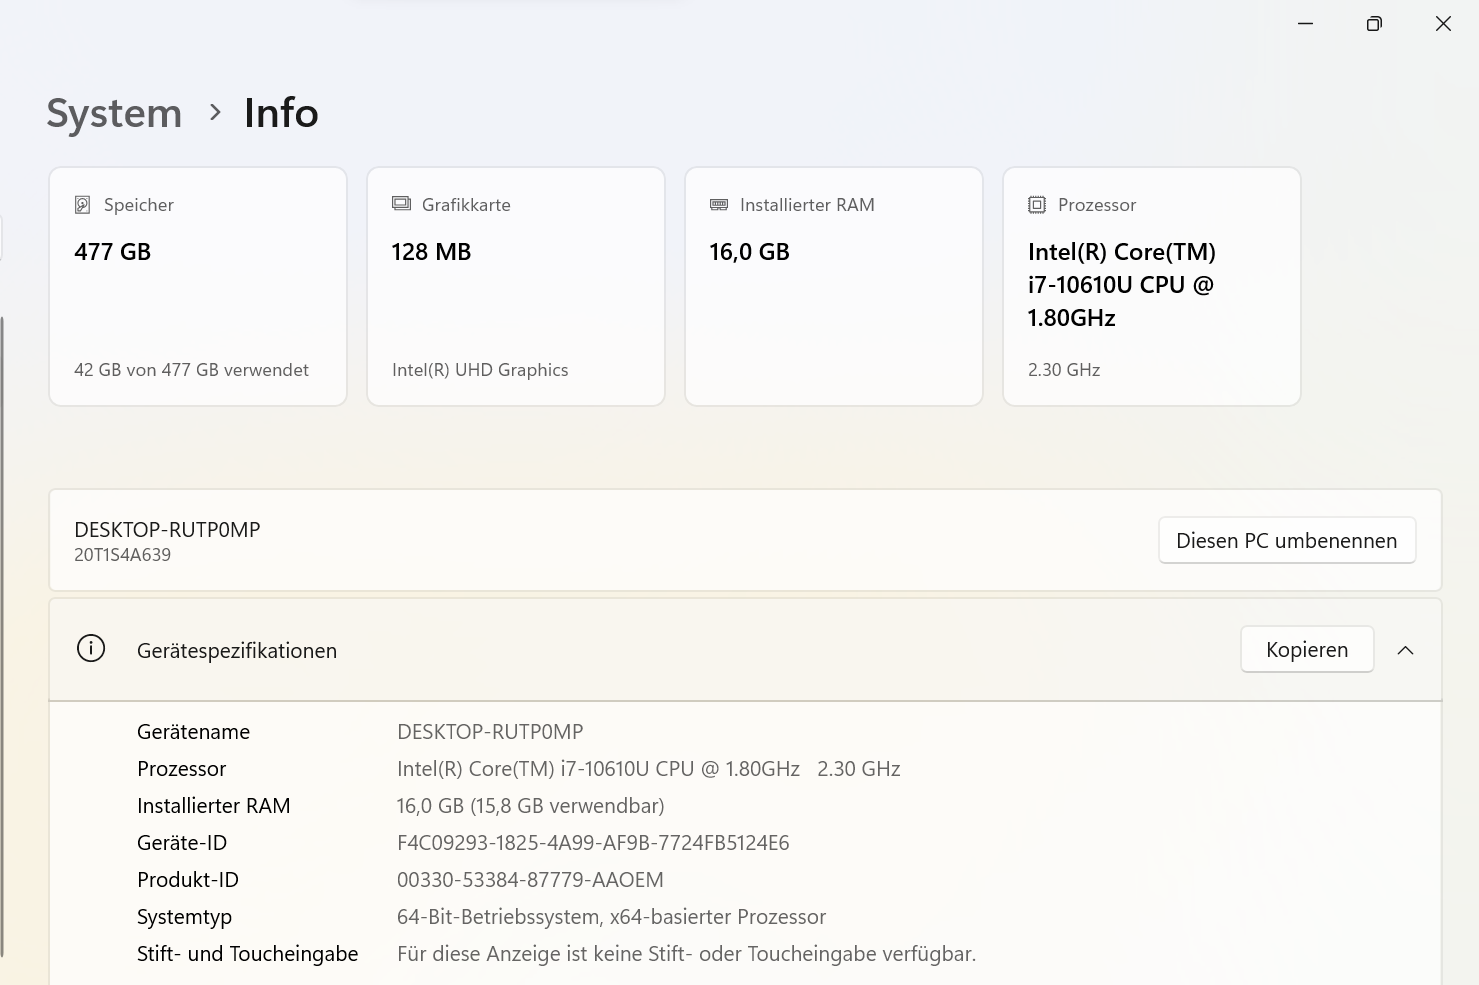Maximize or restore the Settings window
The width and height of the screenshot is (1479, 985).
1374,24
